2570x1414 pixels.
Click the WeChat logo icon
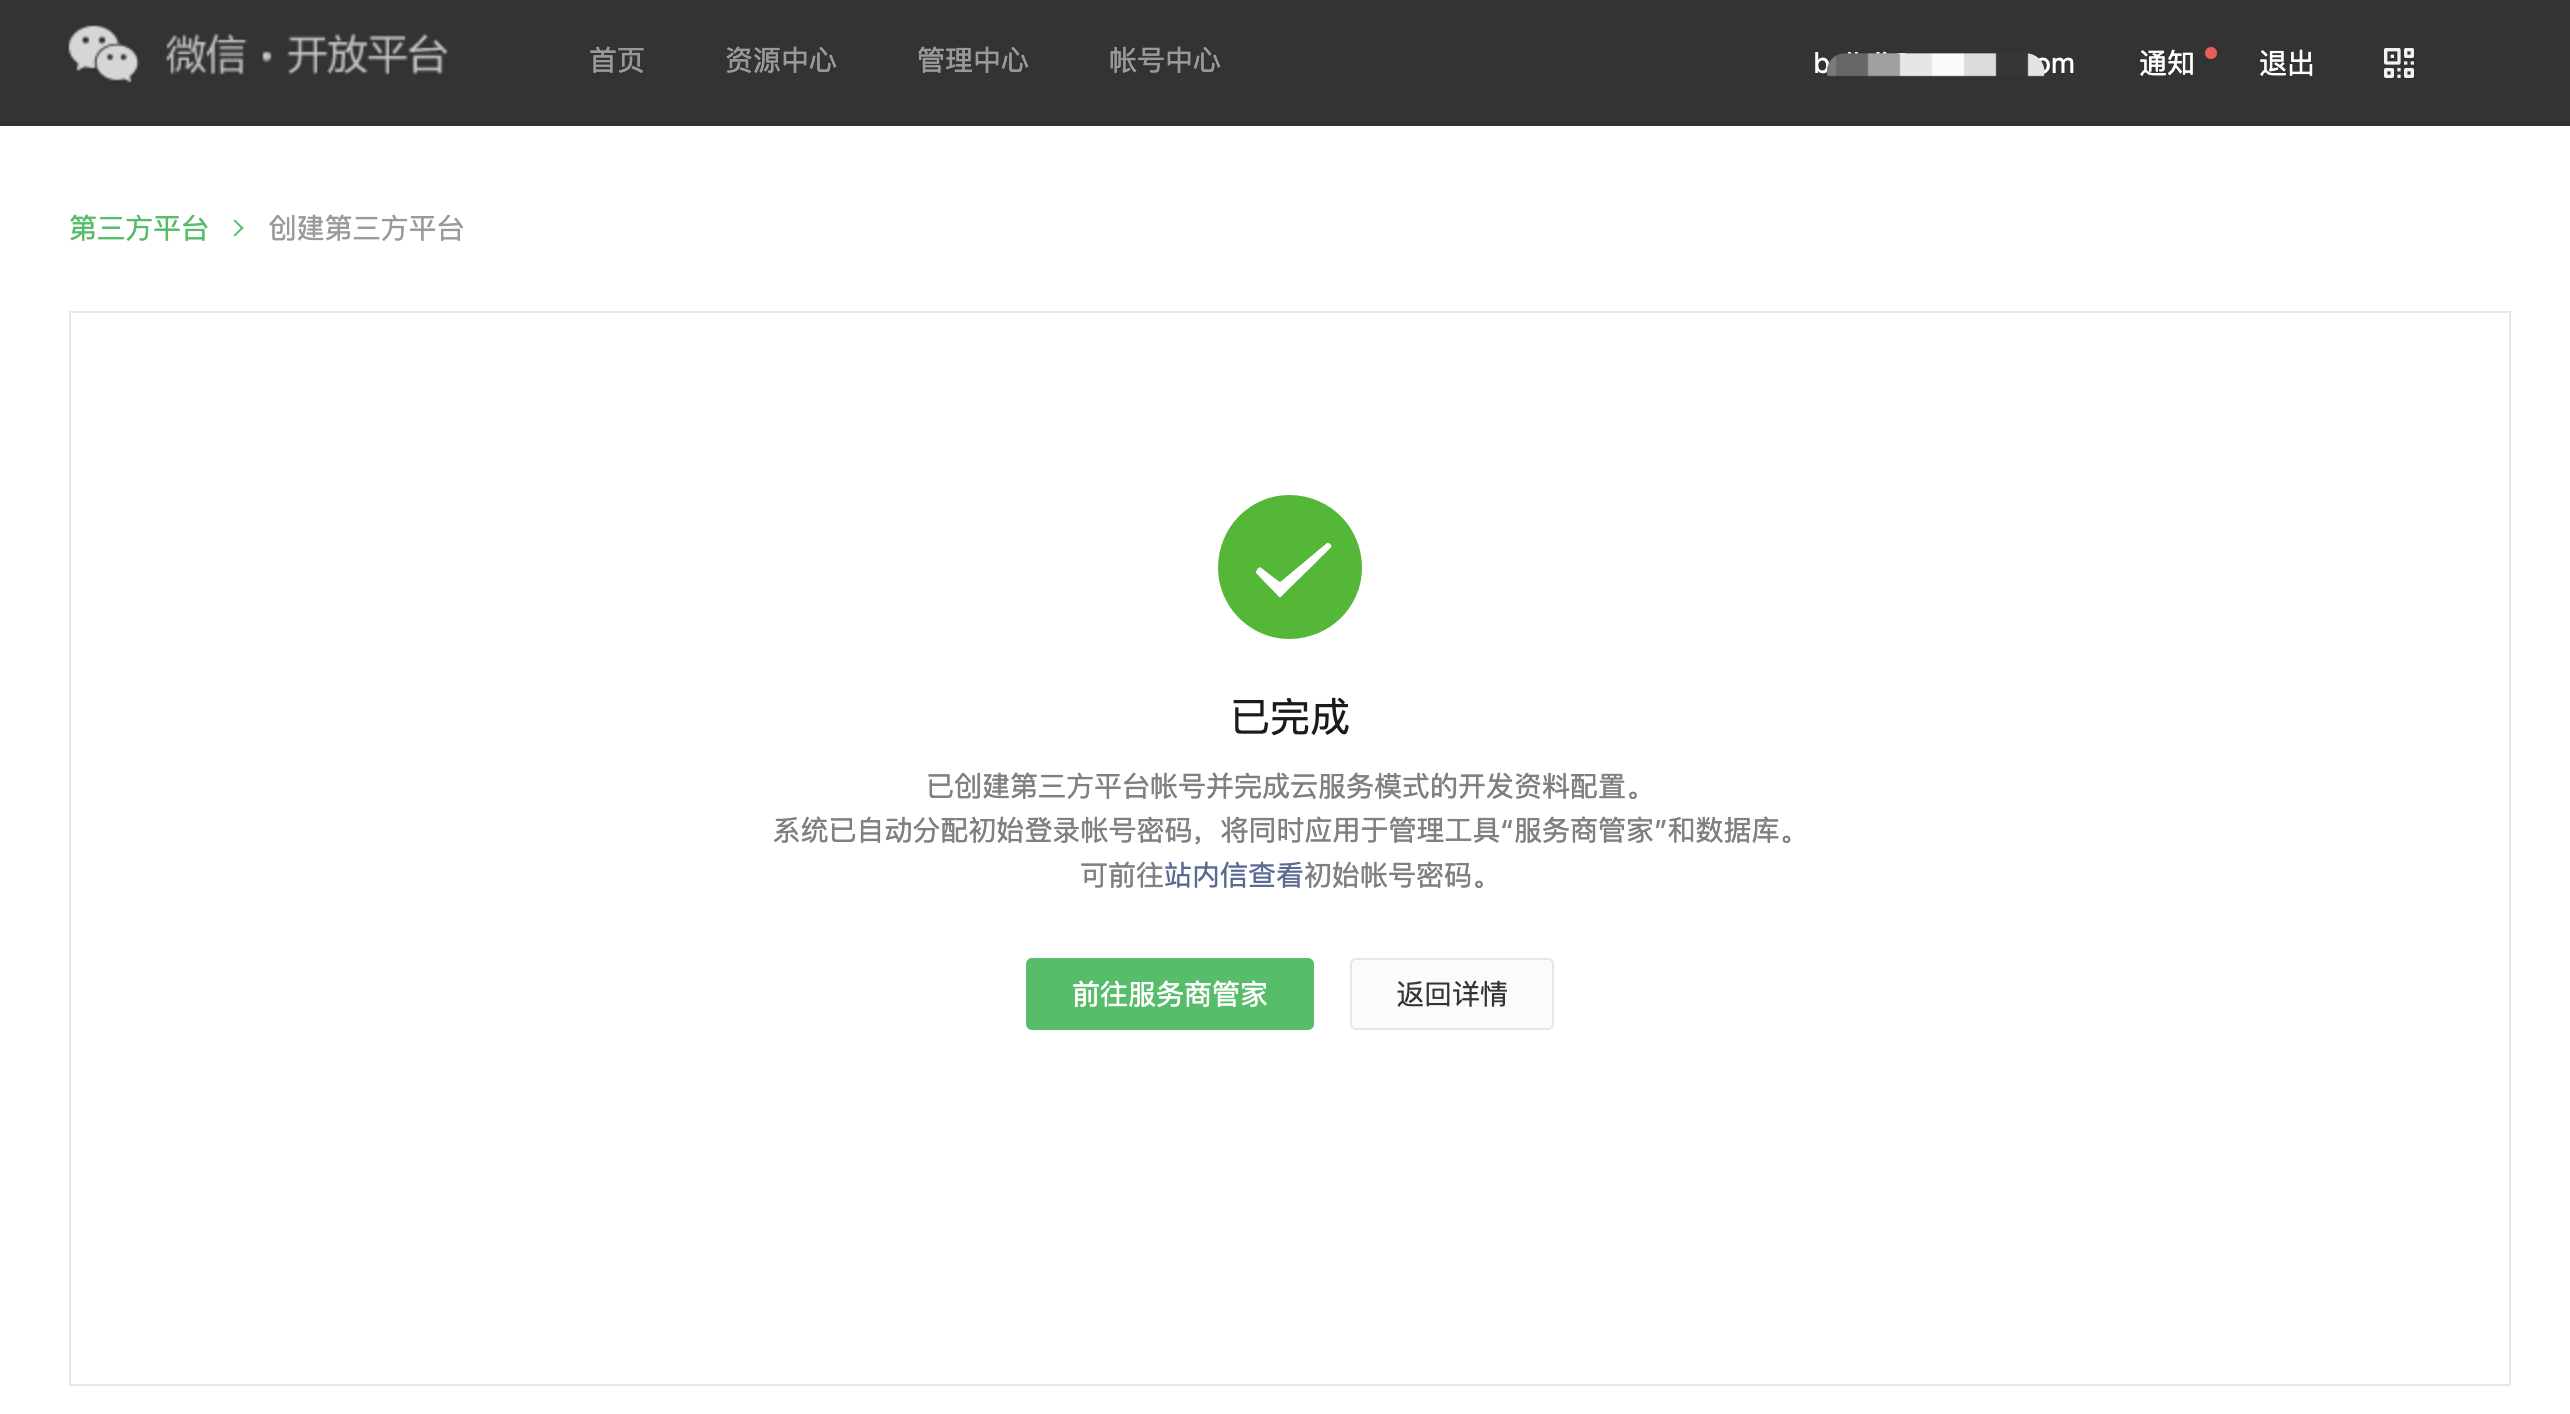[102, 55]
